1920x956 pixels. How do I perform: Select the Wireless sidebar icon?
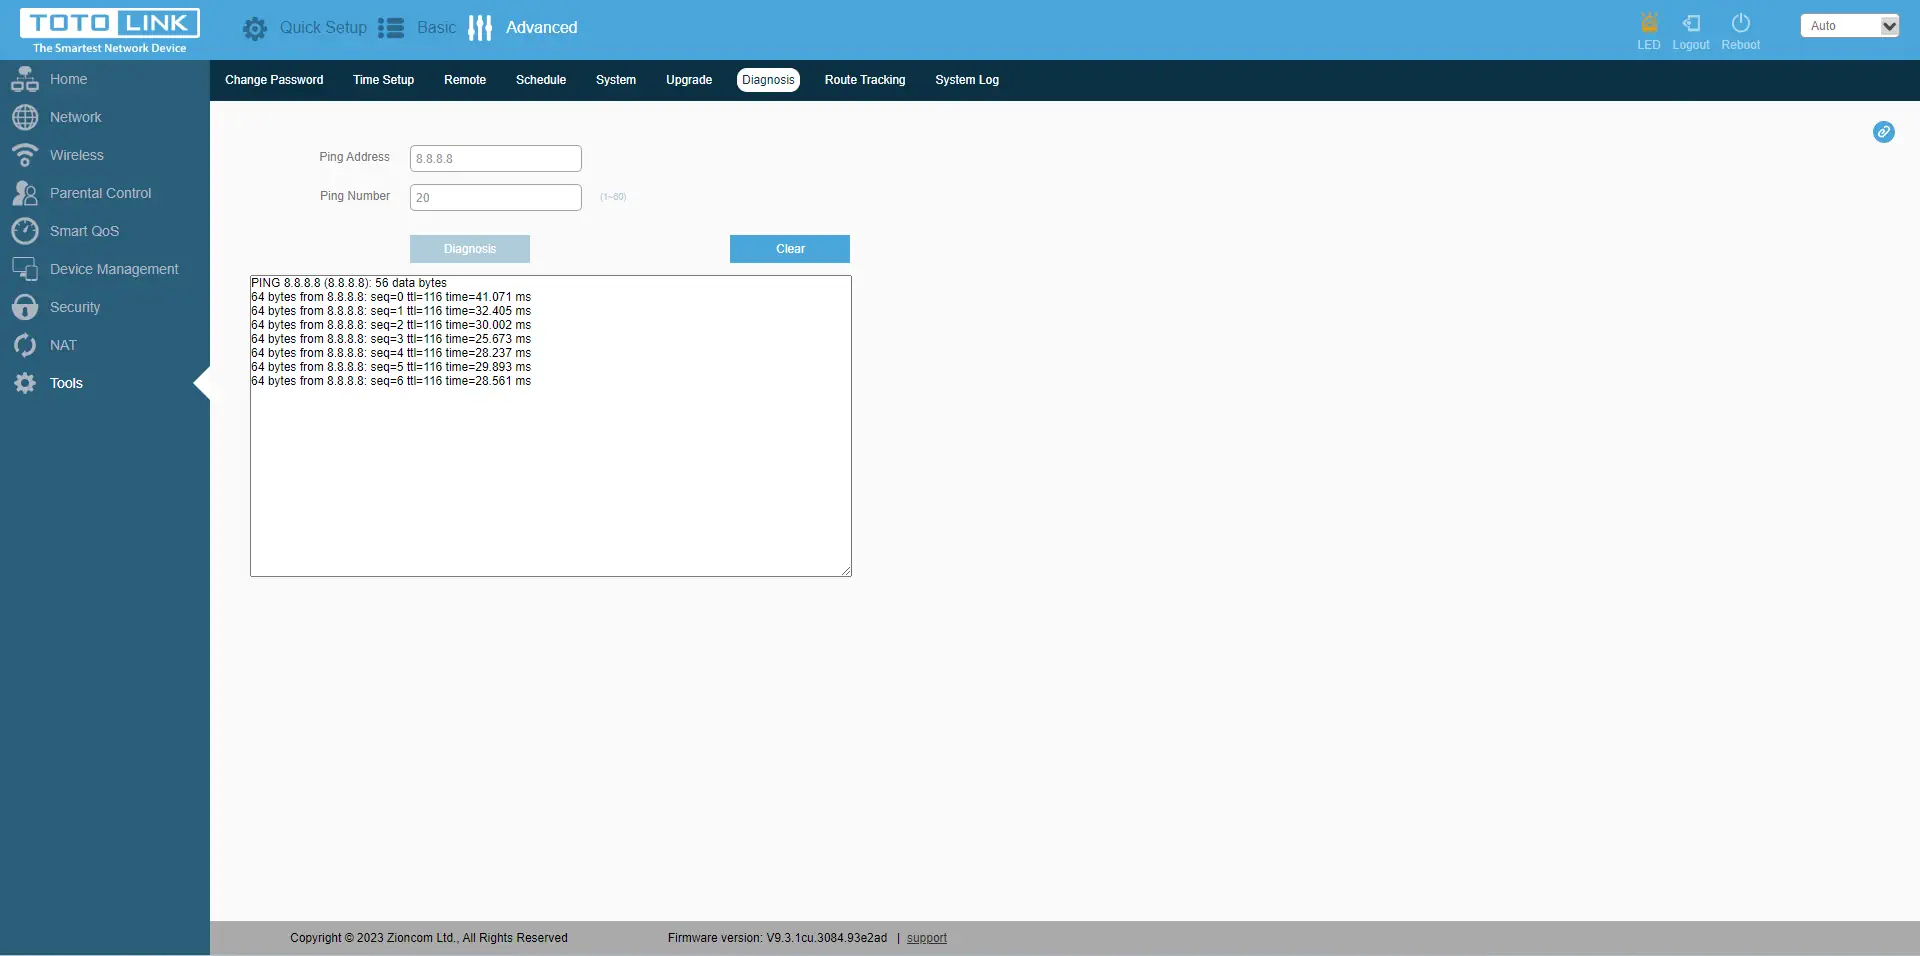(25, 155)
